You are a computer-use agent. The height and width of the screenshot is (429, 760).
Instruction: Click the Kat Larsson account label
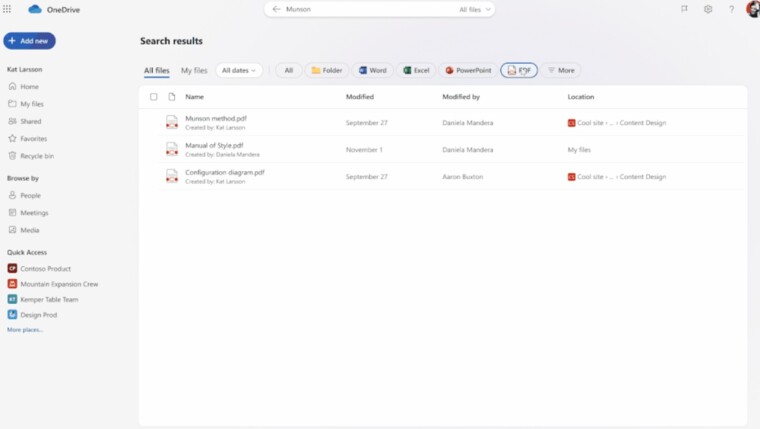click(25, 69)
